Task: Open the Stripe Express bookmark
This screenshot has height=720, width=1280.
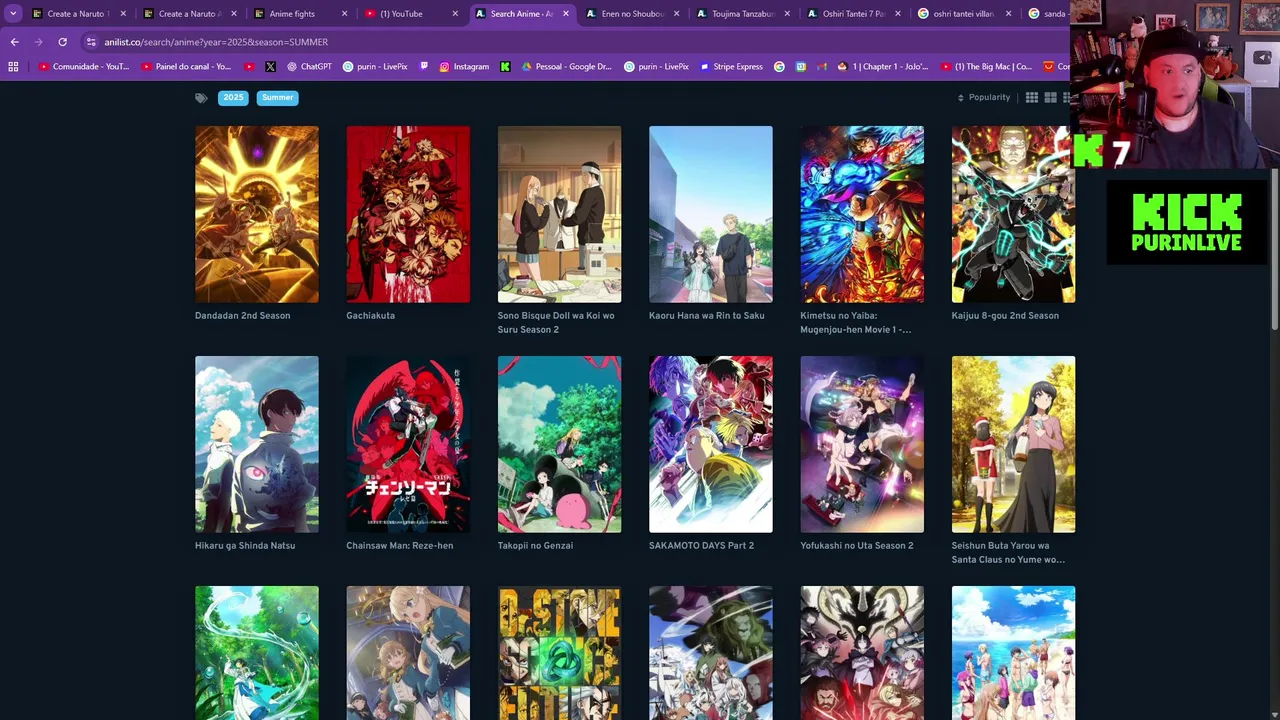Action: pos(731,67)
